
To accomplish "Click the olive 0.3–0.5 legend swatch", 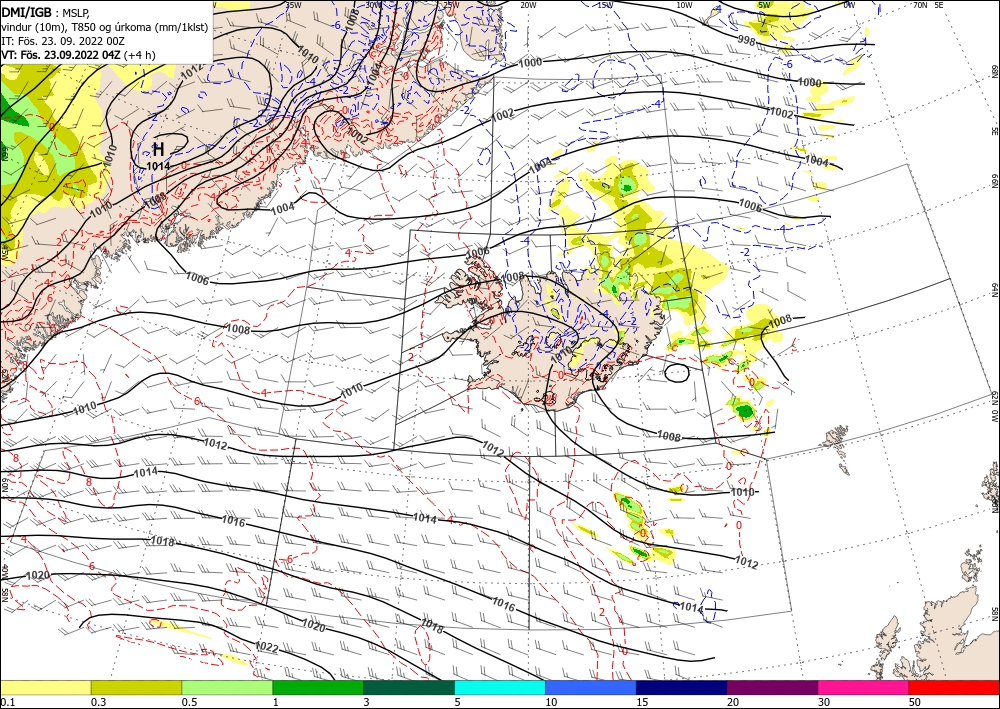I will [136, 687].
